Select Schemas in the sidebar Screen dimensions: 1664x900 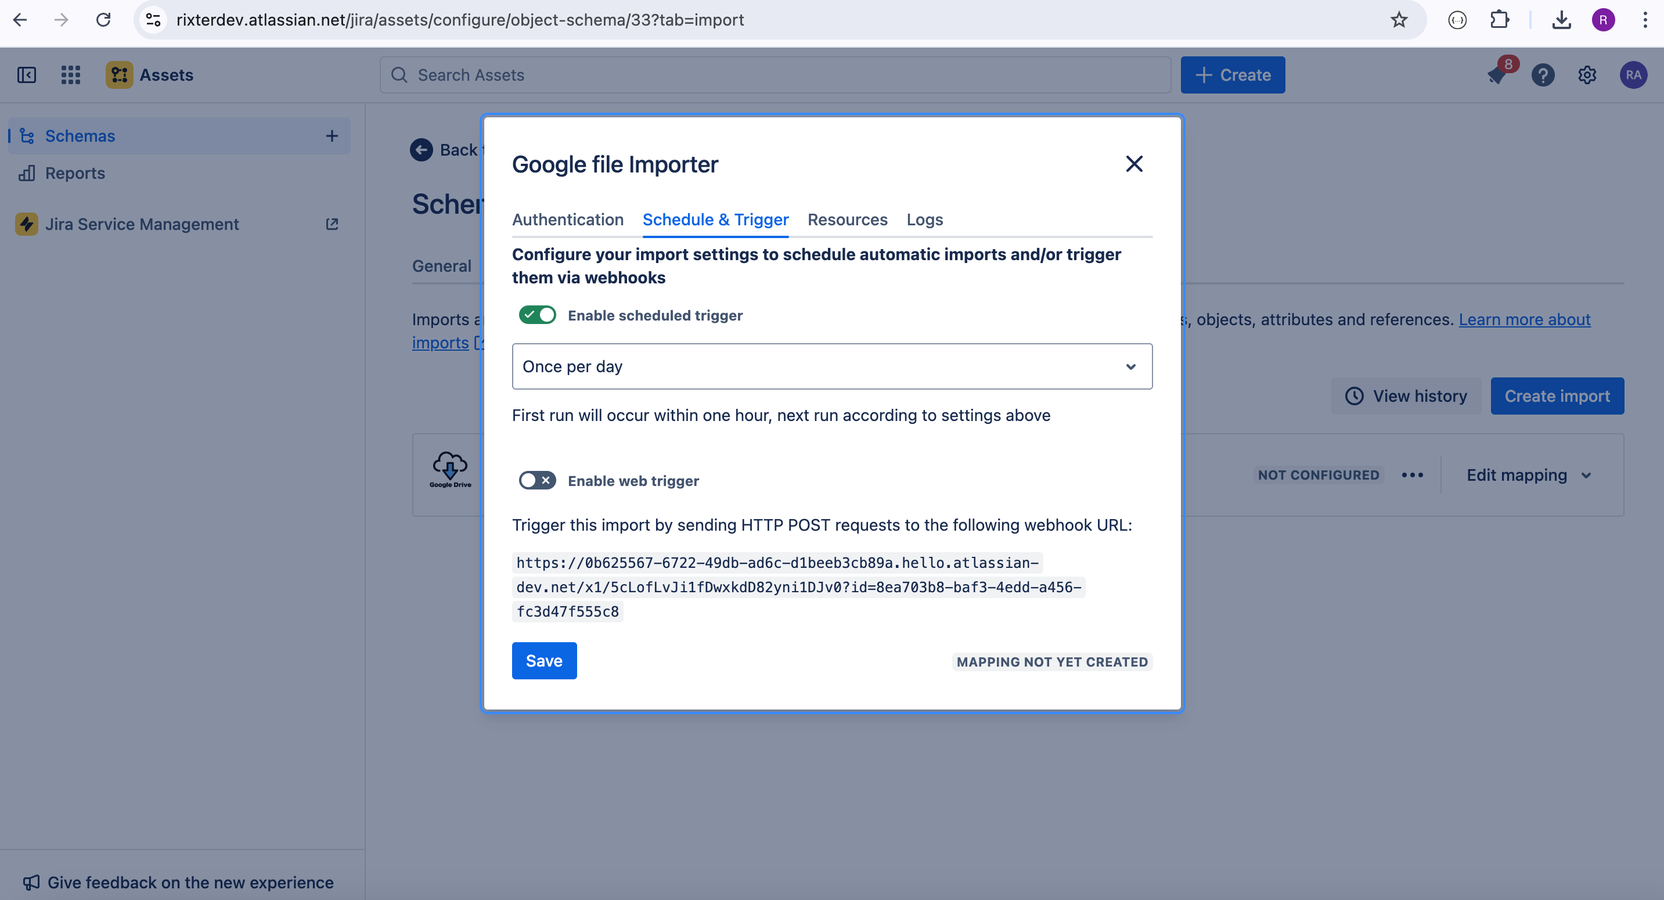click(x=180, y=136)
